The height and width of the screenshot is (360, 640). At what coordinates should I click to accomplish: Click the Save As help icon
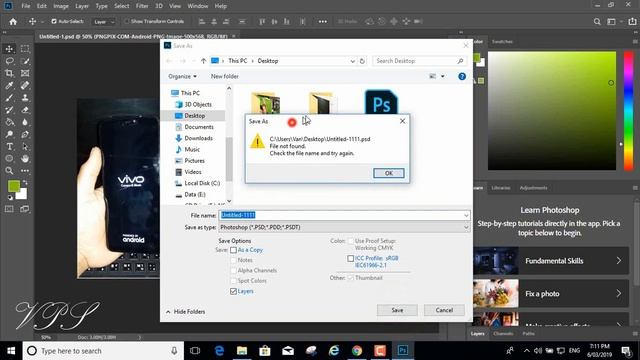point(462,76)
